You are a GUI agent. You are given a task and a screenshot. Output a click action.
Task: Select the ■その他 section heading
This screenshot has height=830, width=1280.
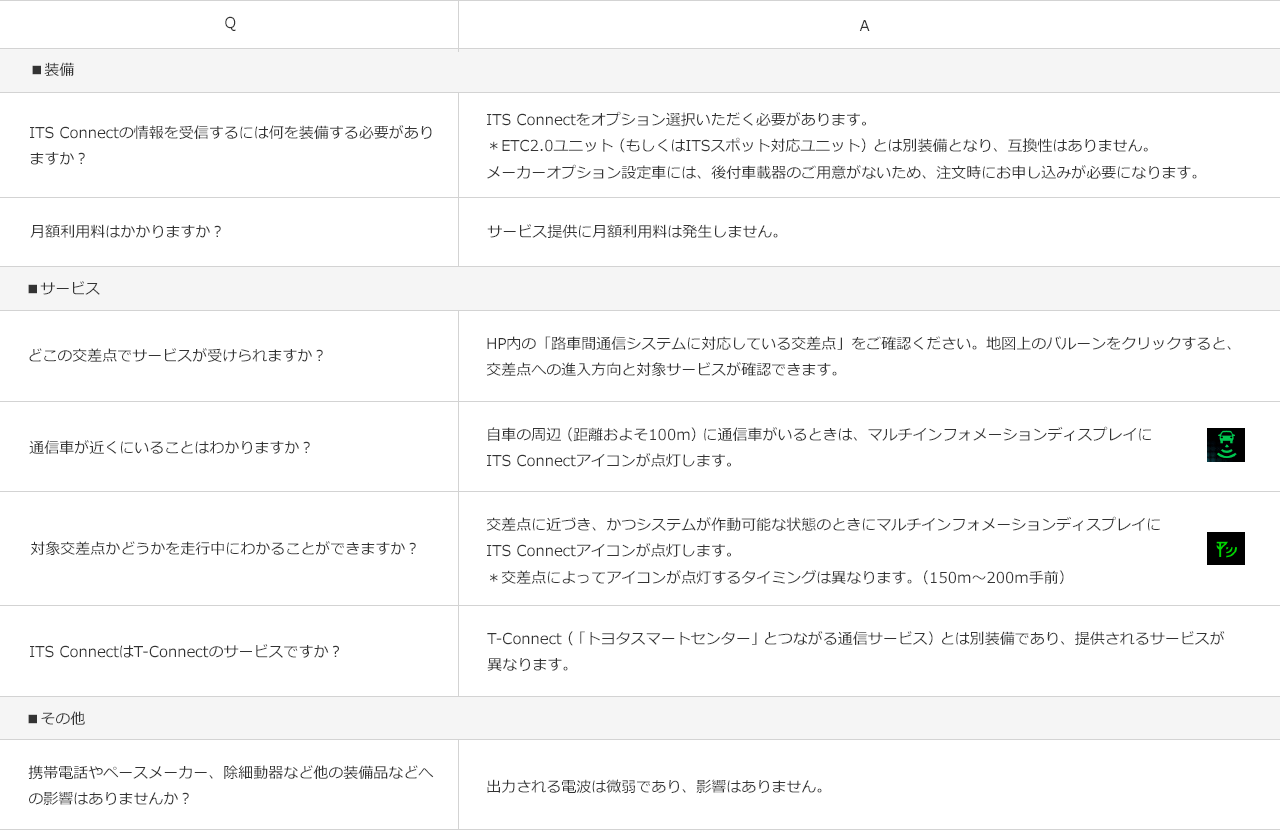pyautogui.click(x=56, y=718)
